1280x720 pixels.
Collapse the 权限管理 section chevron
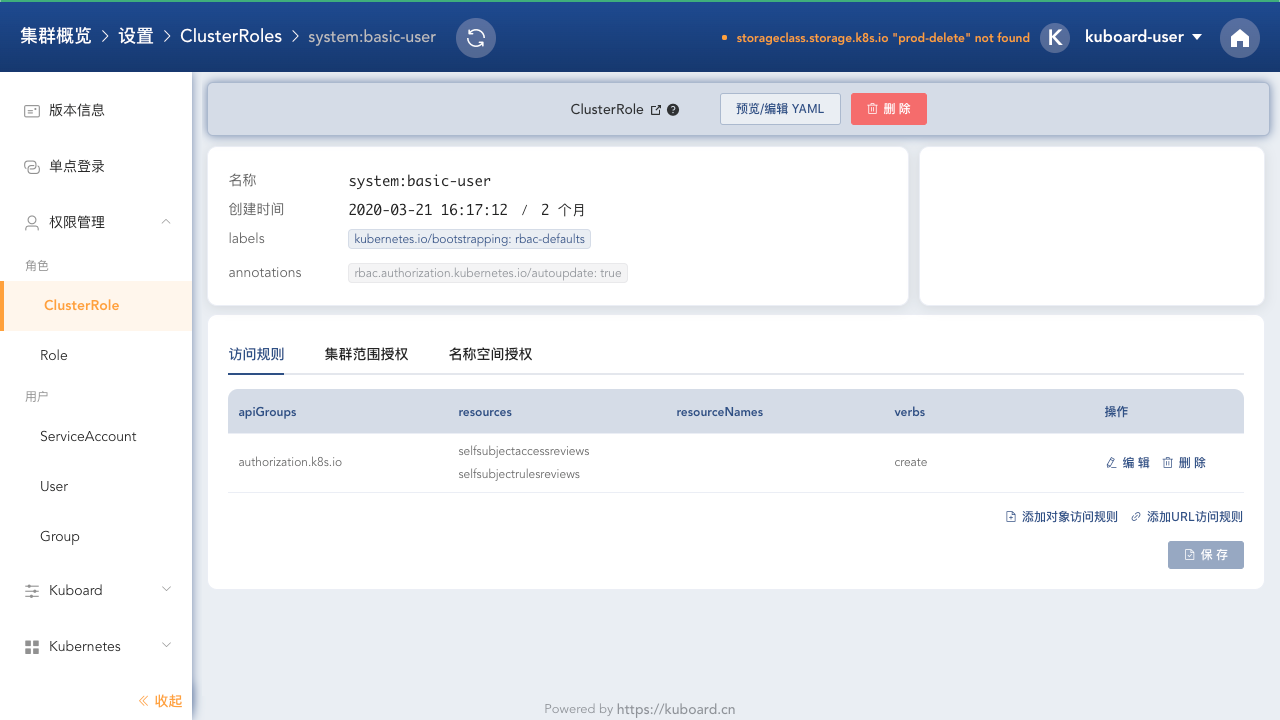[x=166, y=222]
